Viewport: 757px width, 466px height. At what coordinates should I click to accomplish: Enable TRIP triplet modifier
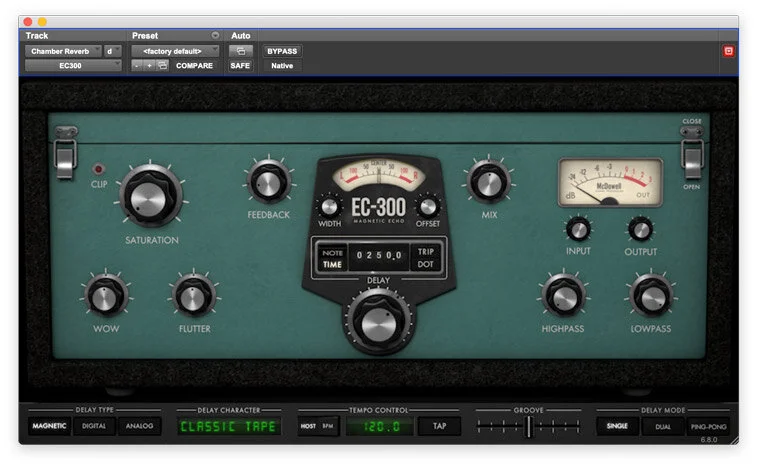click(425, 252)
